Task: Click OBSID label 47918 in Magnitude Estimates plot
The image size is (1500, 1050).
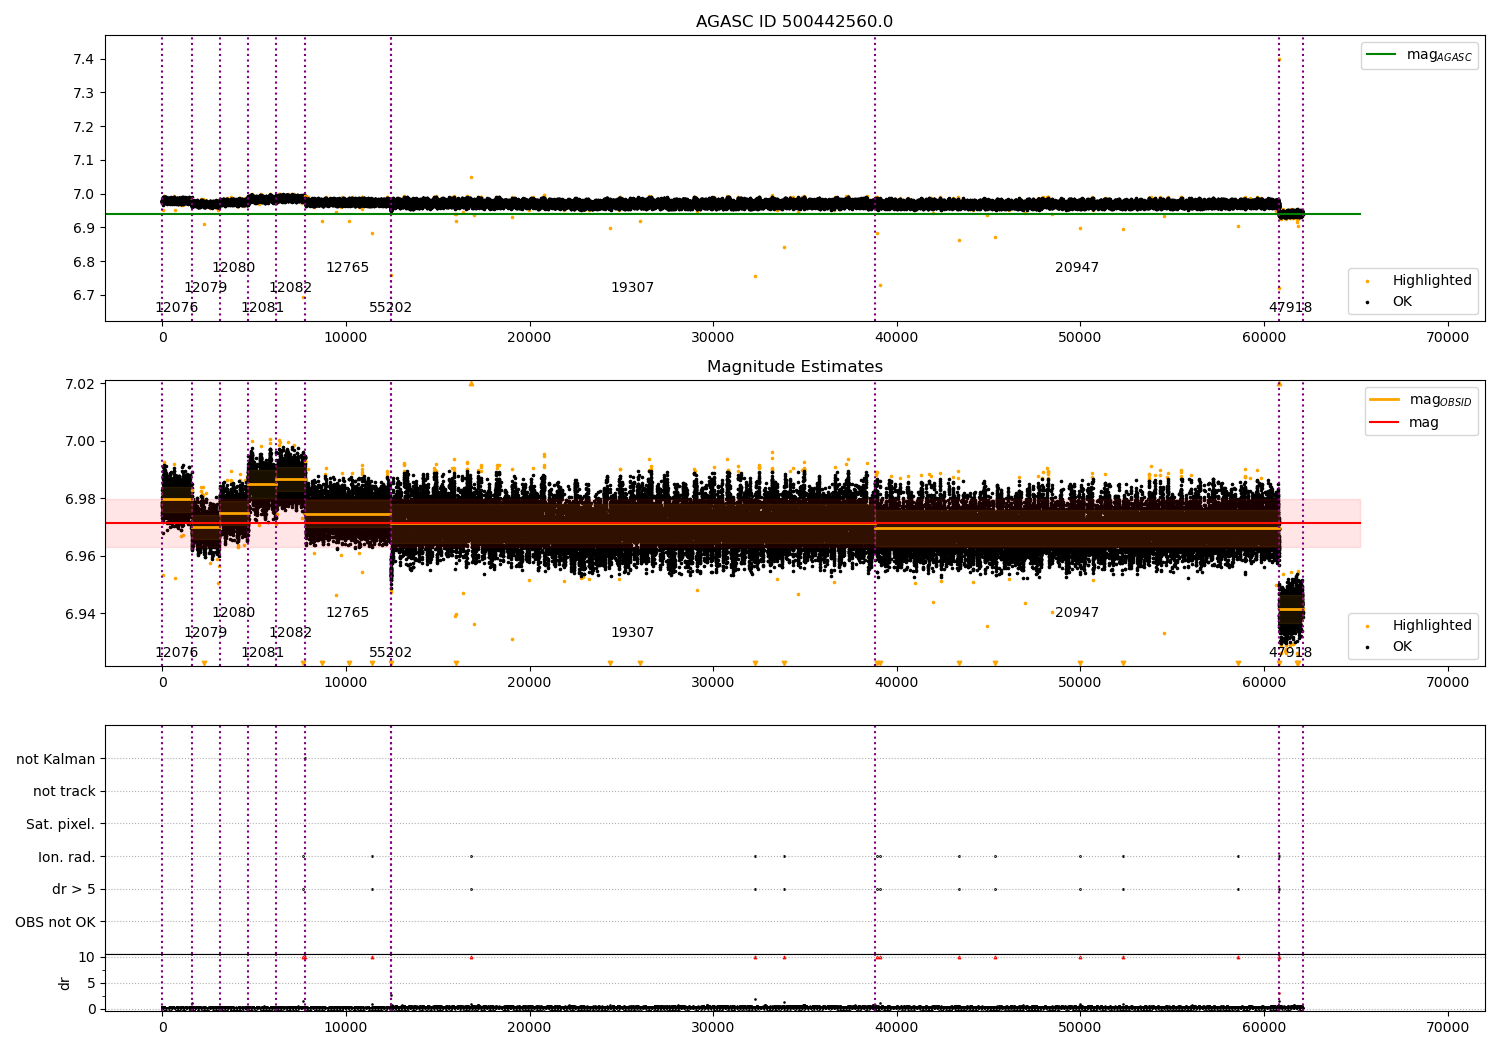Action: (x=1291, y=653)
